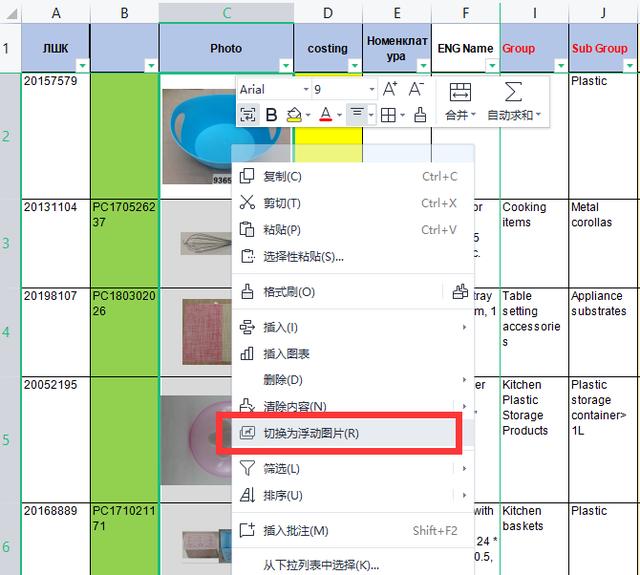640x575 pixels.
Task: Click the borders grid icon
Action: (x=388, y=115)
